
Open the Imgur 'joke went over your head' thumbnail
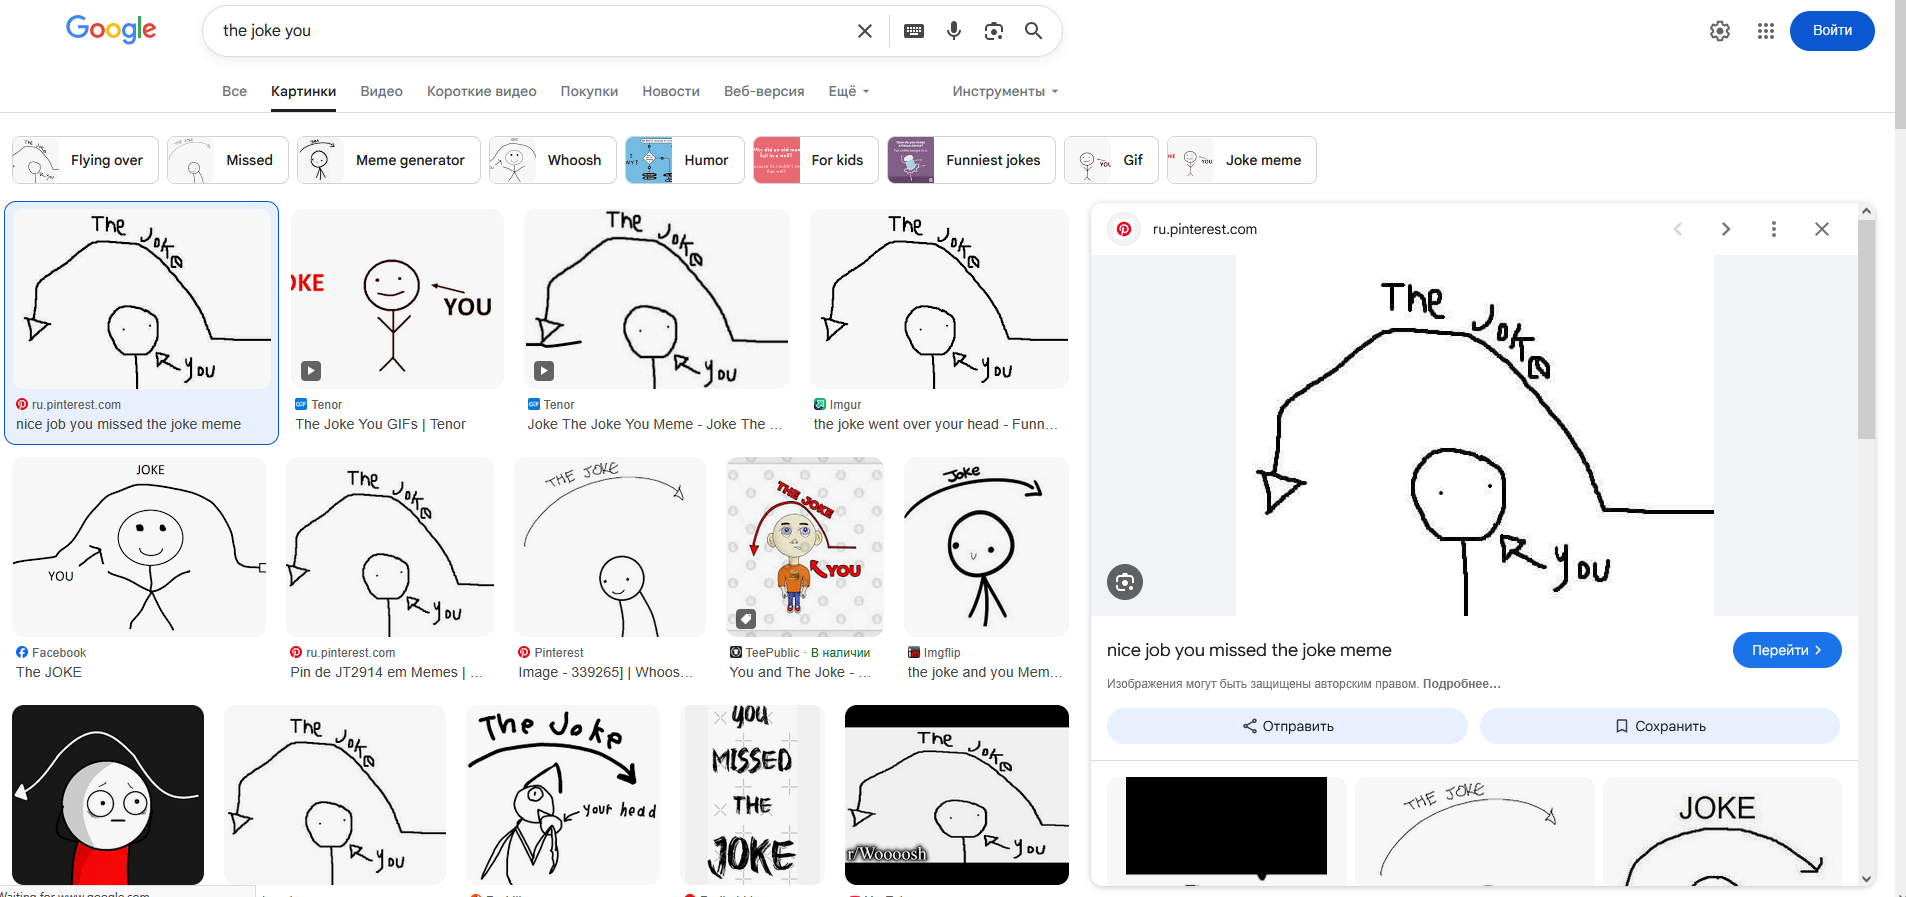[939, 299]
